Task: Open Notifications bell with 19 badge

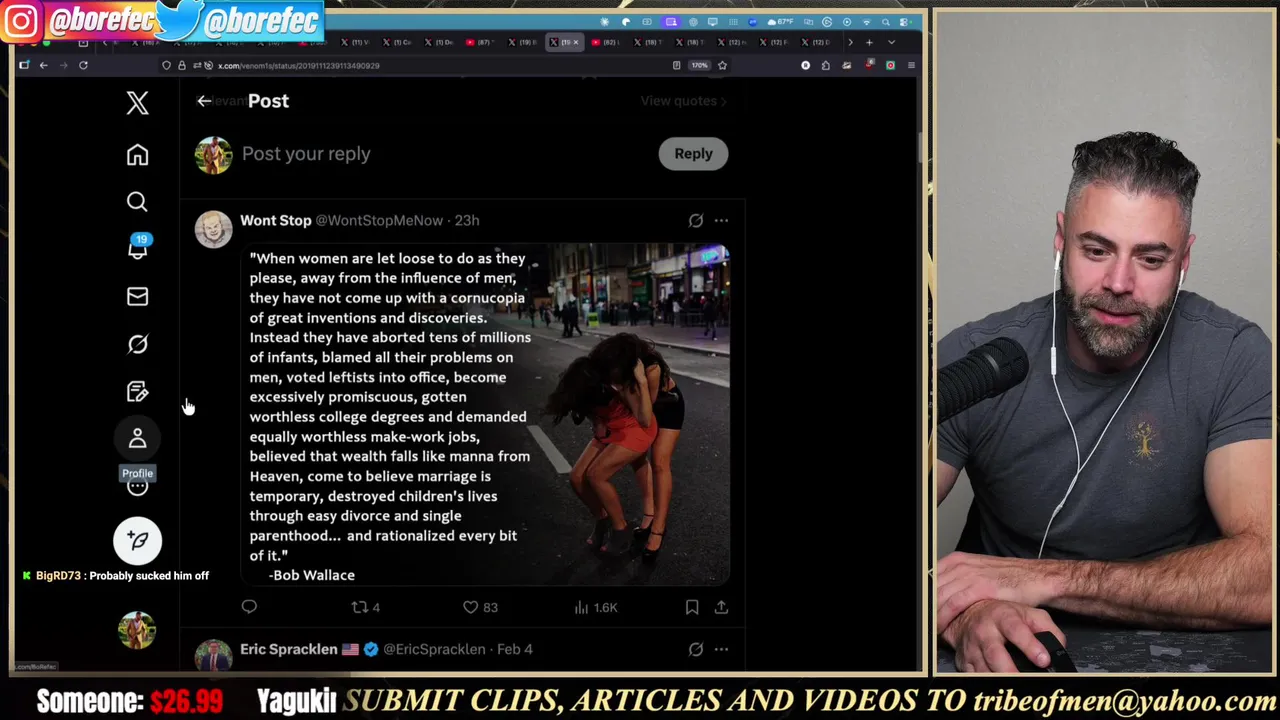Action: coord(137,248)
